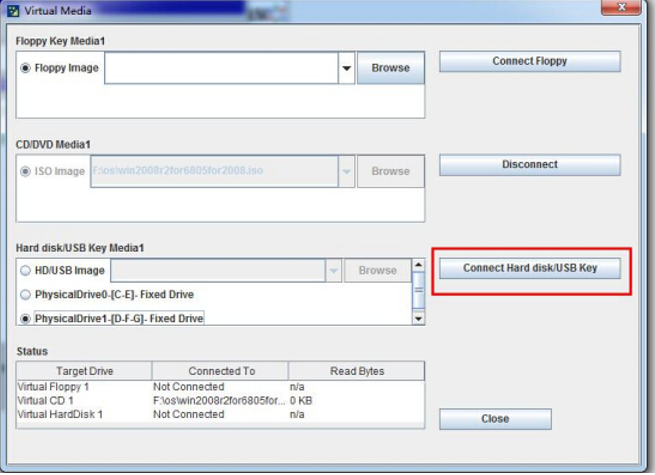The height and width of the screenshot is (475, 655).
Task: Expand the HD/USB Image dropdown arrow
Action: tap(333, 271)
